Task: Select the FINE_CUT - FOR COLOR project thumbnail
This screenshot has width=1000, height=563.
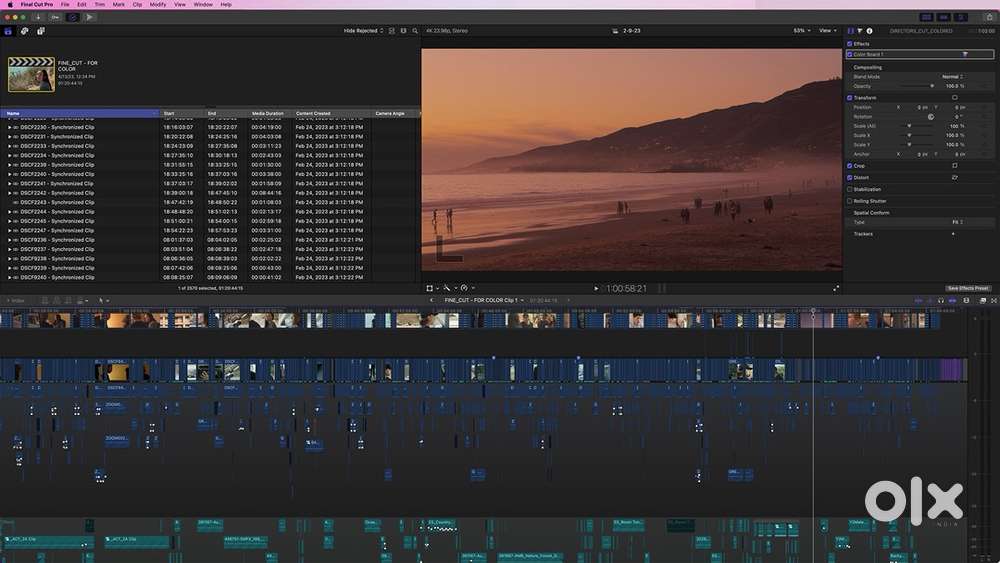Action: click(31, 73)
